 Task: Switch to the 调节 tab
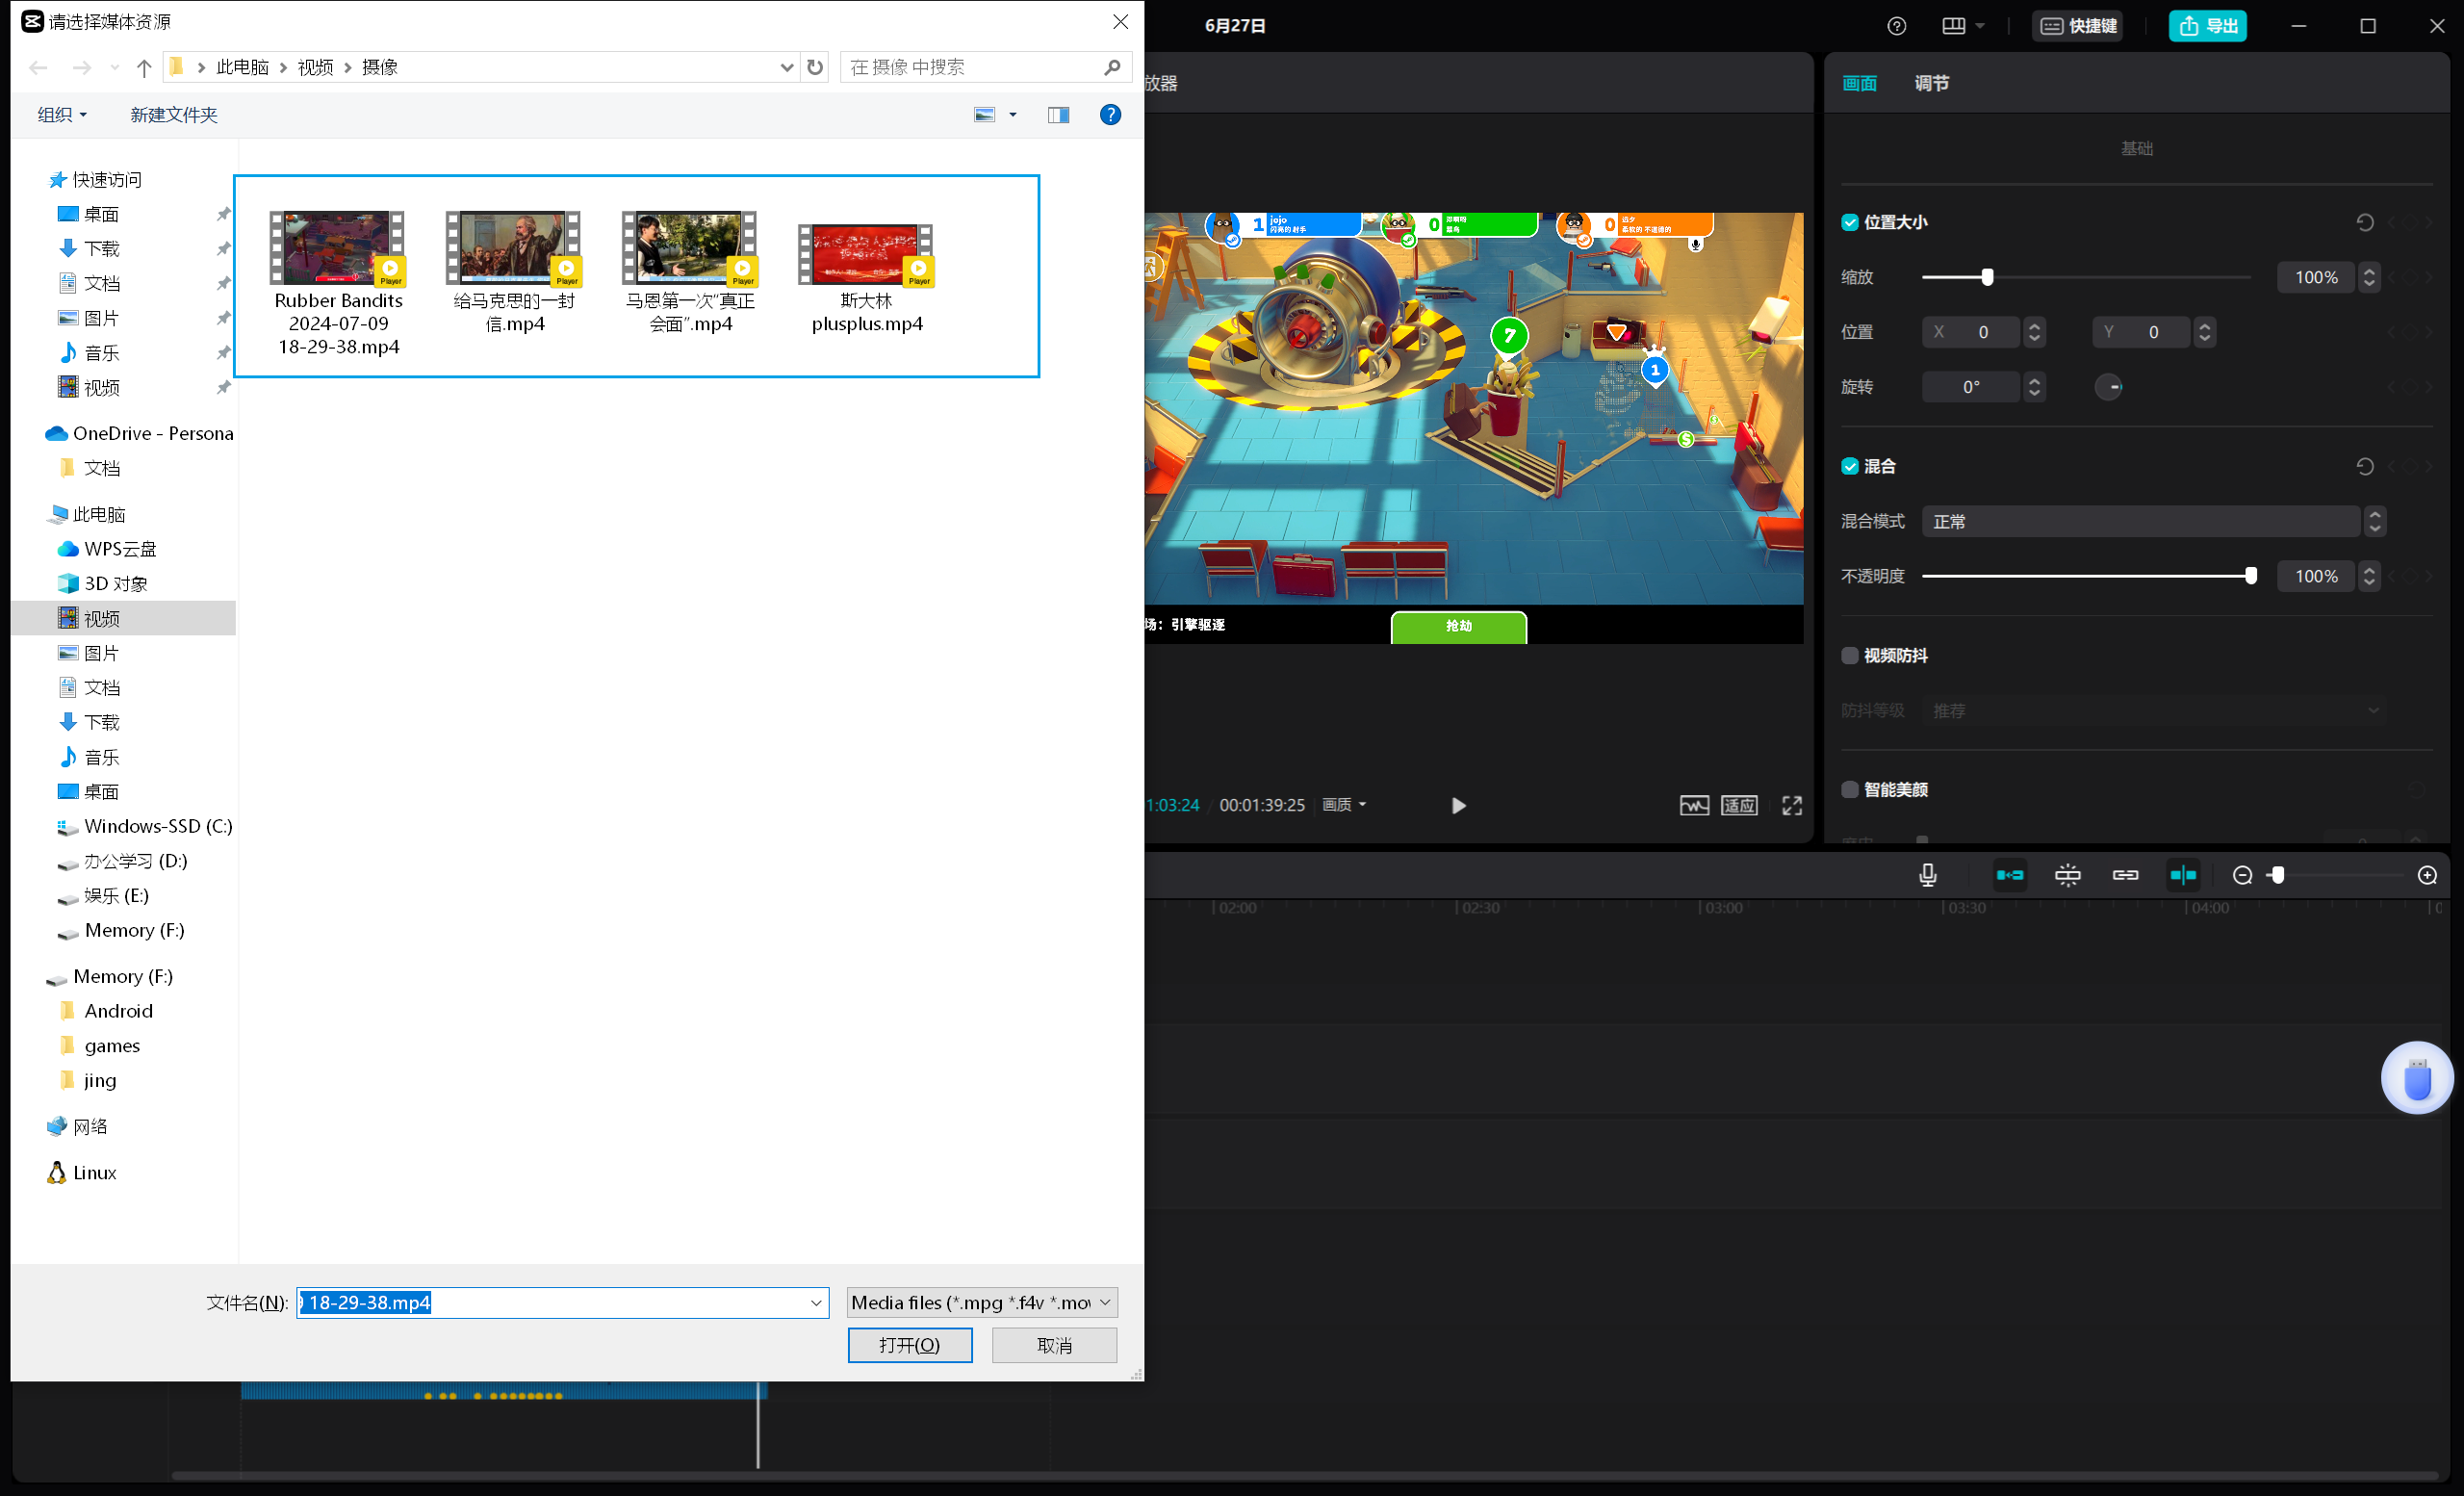(1932, 83)
